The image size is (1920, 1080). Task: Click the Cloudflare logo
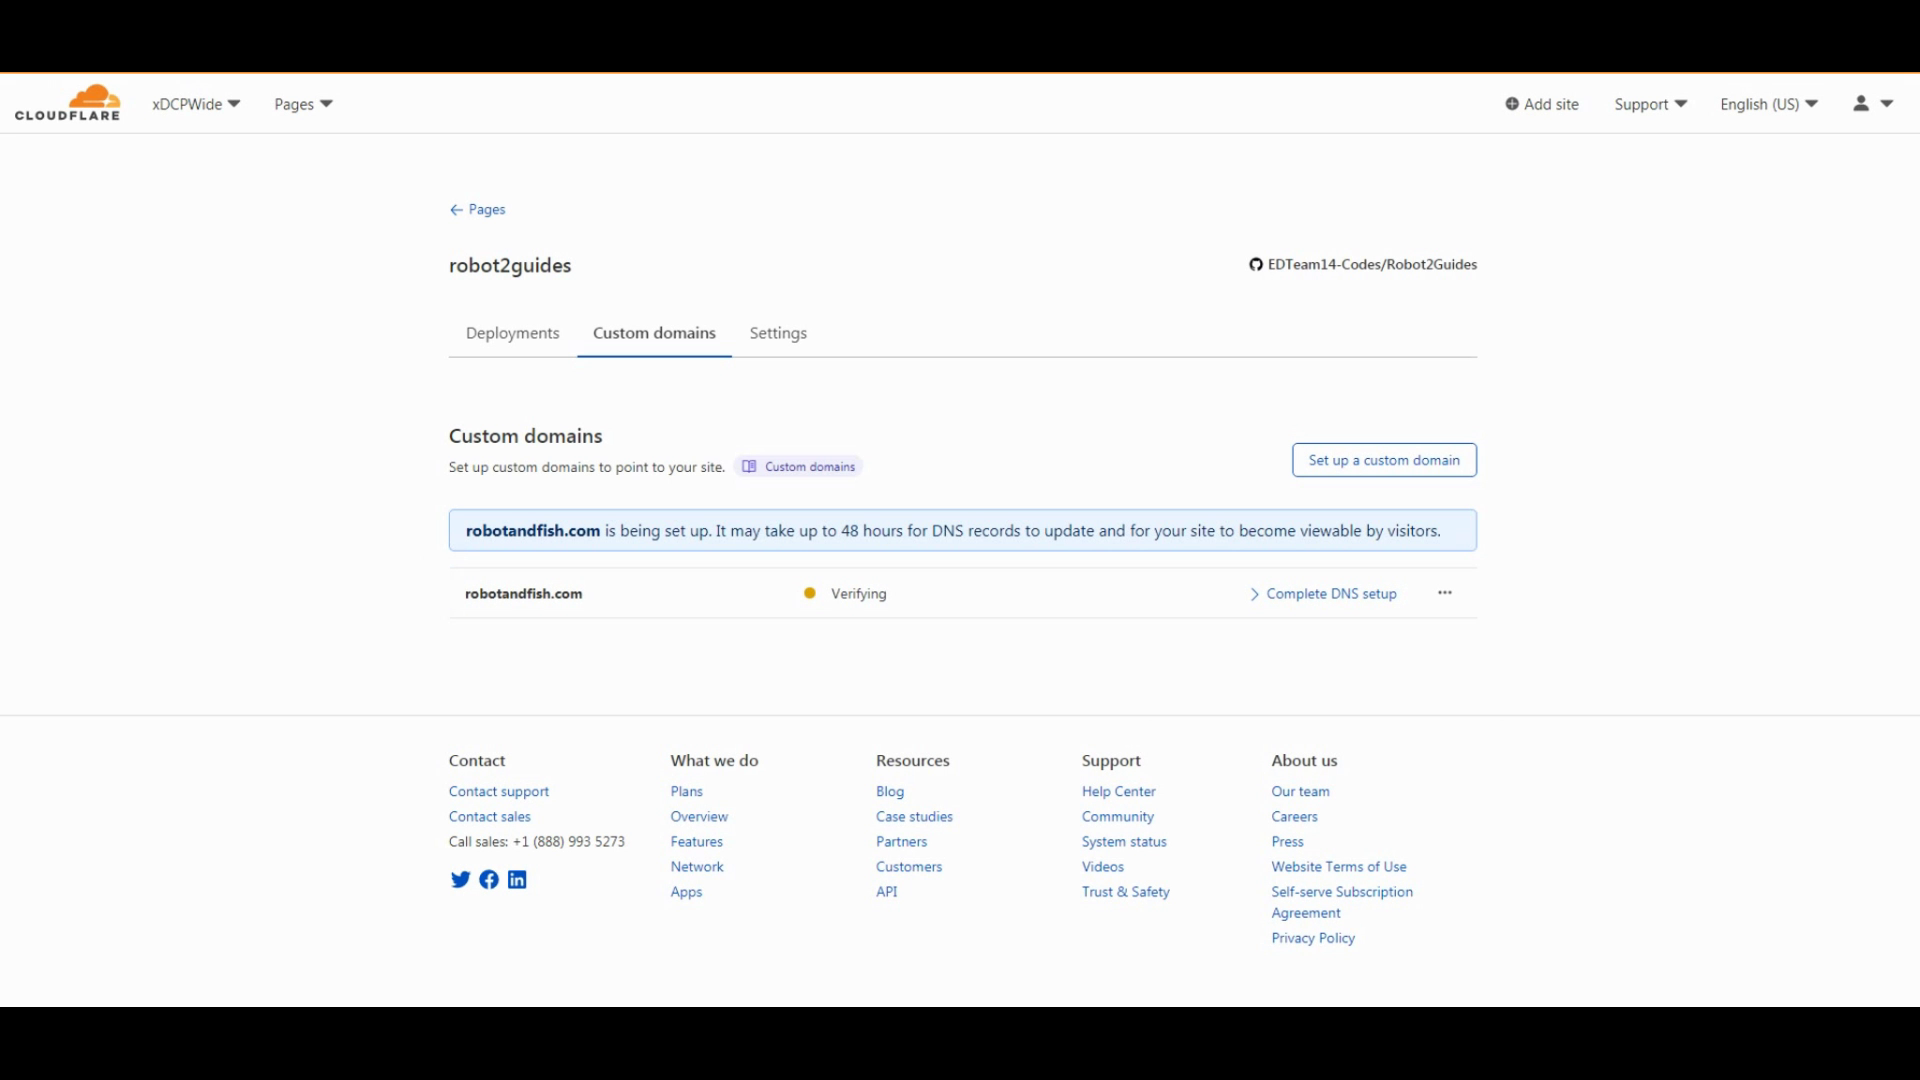click(x=67, y=103)
